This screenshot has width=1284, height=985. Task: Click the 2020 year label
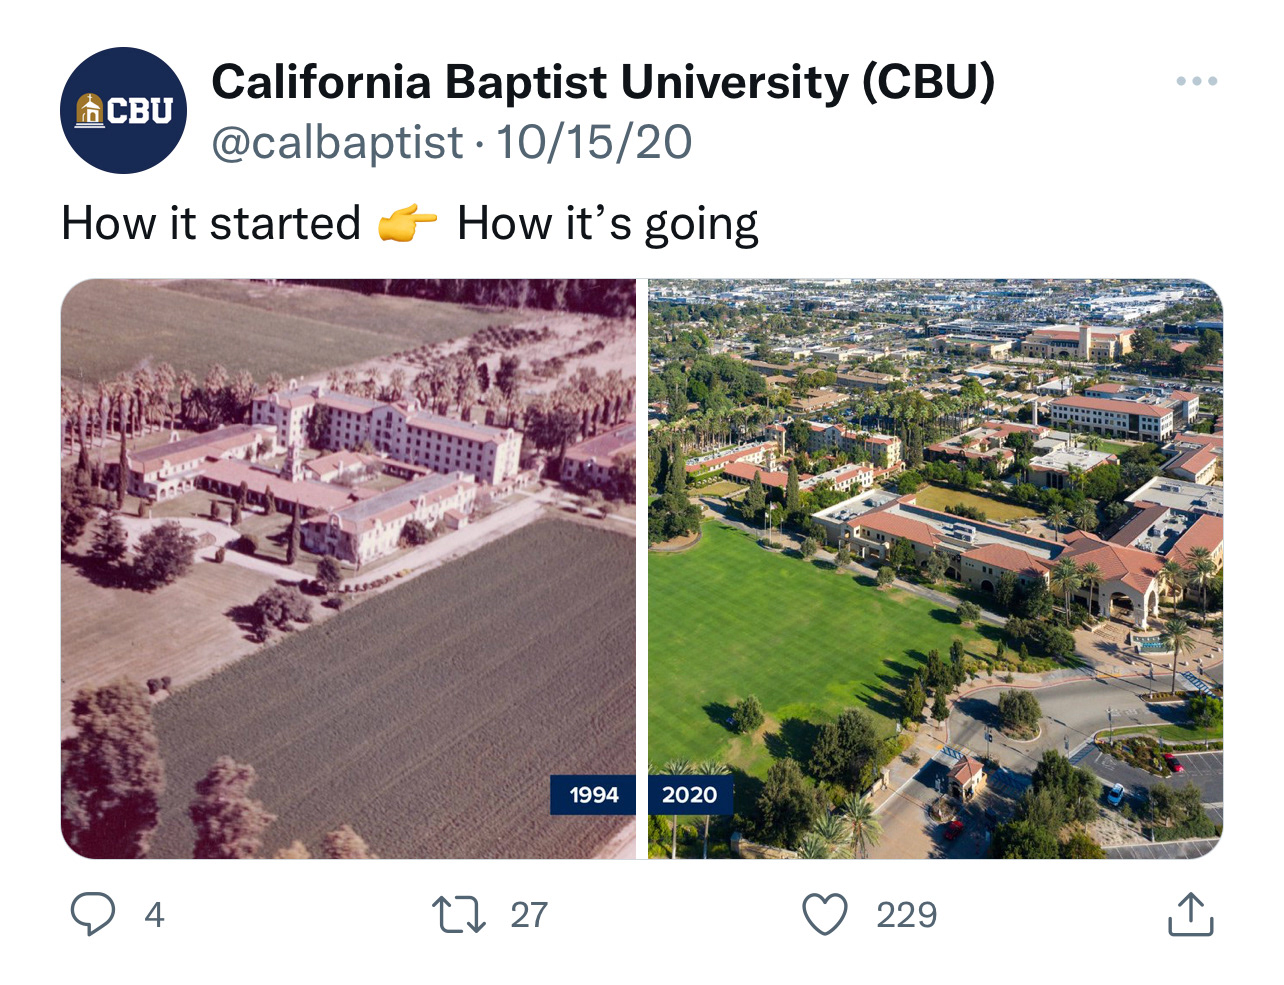[x=690, y=795]
